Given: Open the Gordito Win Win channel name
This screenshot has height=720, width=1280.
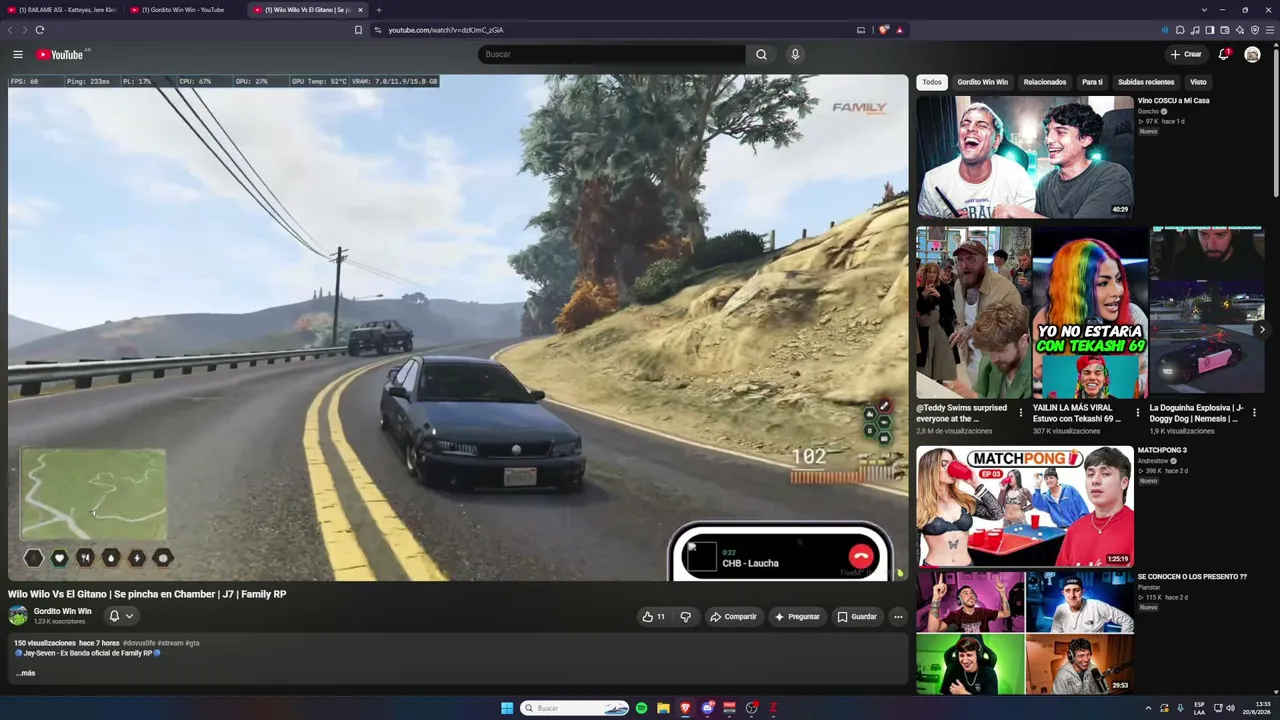Looking at the screenshot, I should click(x=62, y=611).
